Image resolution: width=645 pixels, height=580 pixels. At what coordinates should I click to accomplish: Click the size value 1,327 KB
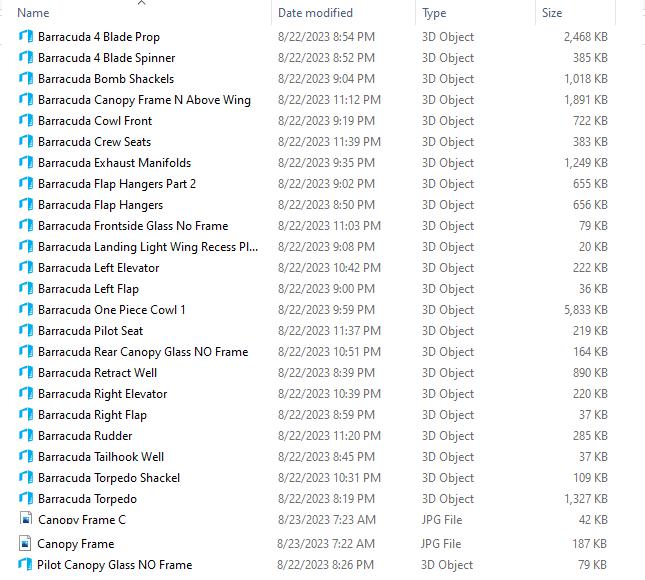[586, 499]
